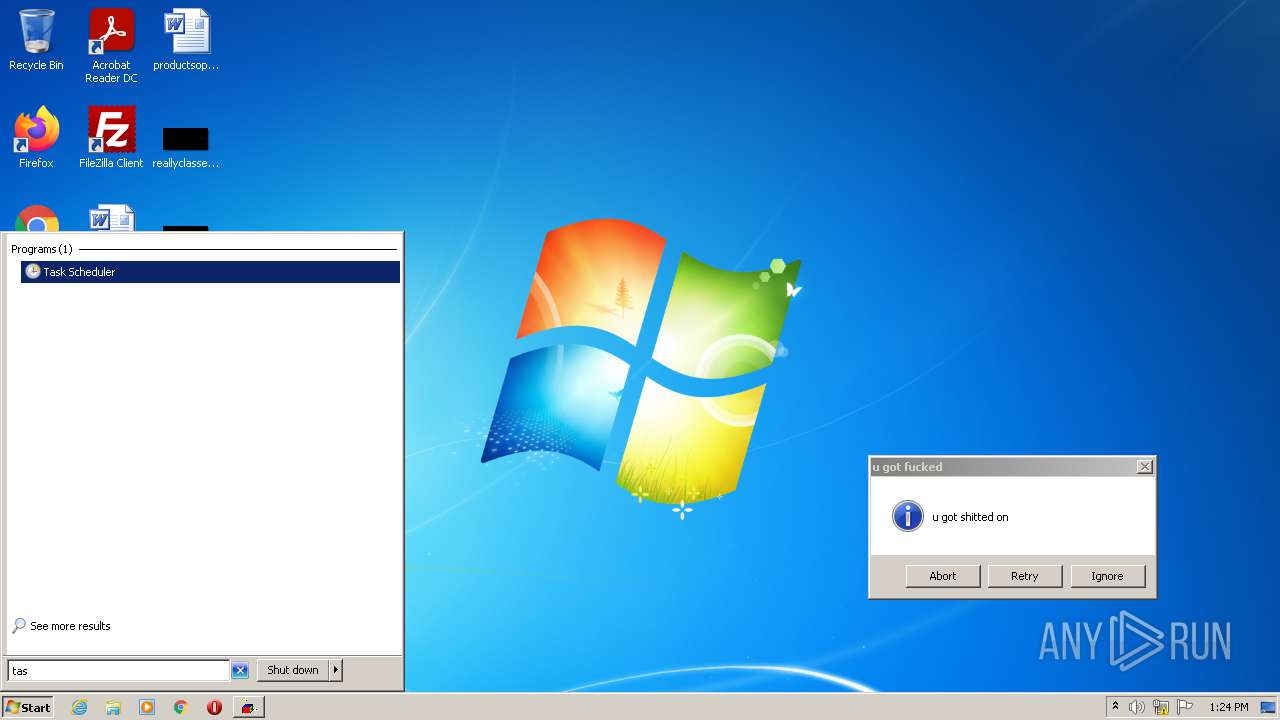This screenshot has height=720, width=1280.
Task: Click the taskbar clock showing 1:24 PM
Action: click(1229, 707)
